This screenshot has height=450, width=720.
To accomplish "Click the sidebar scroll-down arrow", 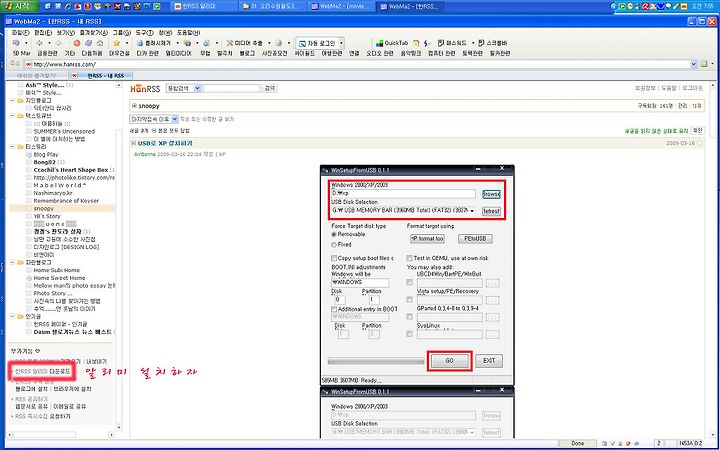I will [119, 428].
